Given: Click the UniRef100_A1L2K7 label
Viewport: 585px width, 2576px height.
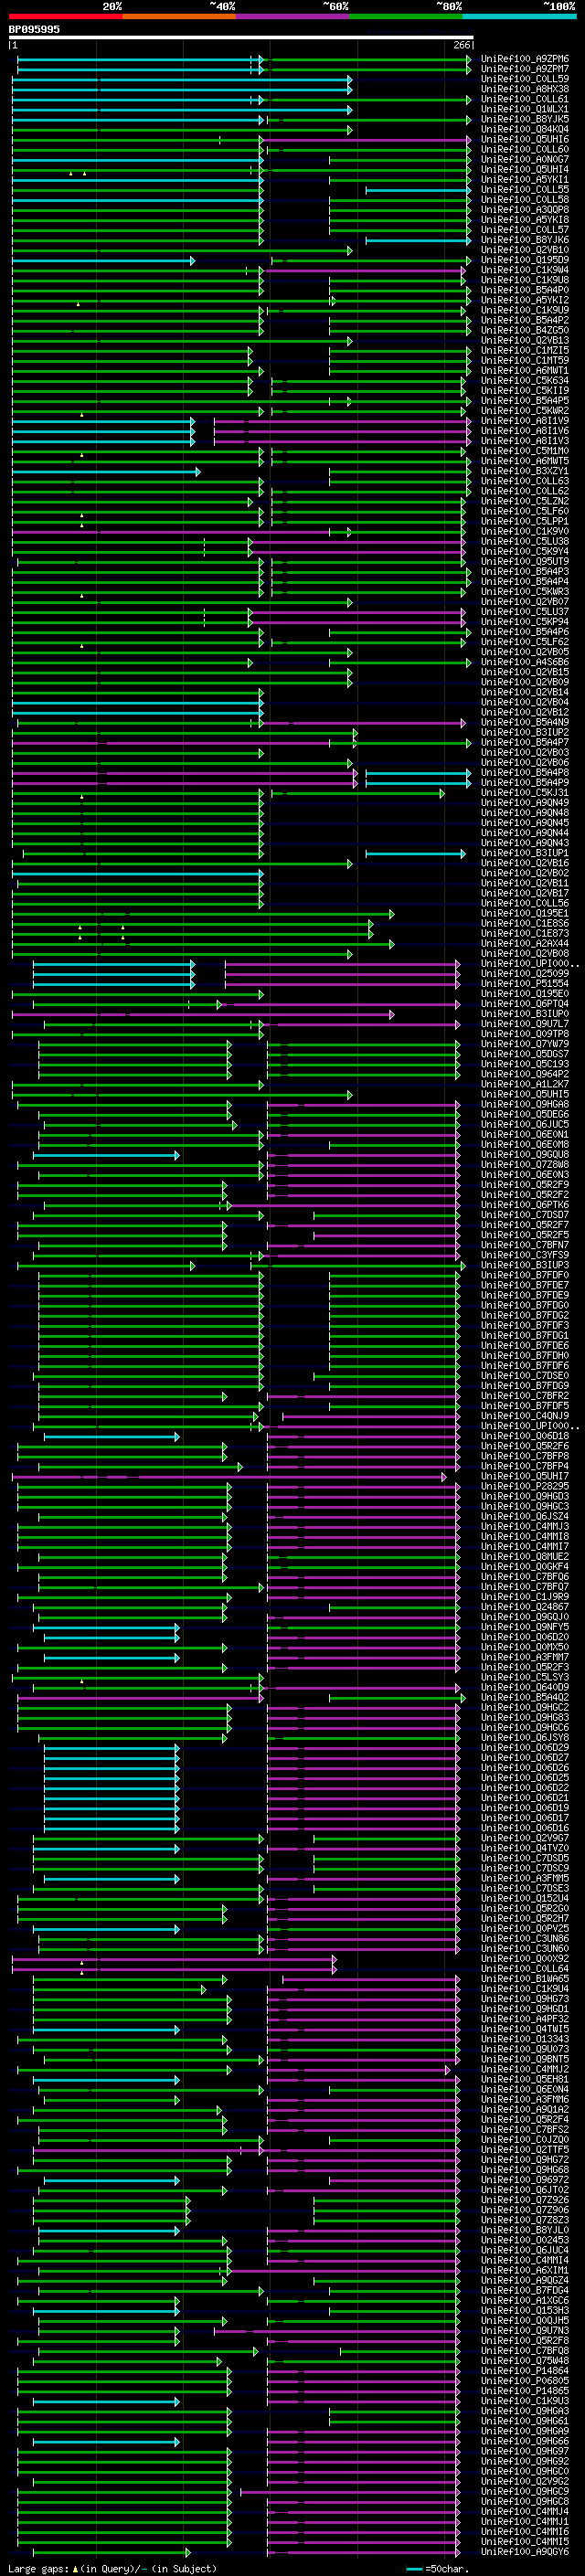Looking at the screenshot, I should tap(525, 1084).
